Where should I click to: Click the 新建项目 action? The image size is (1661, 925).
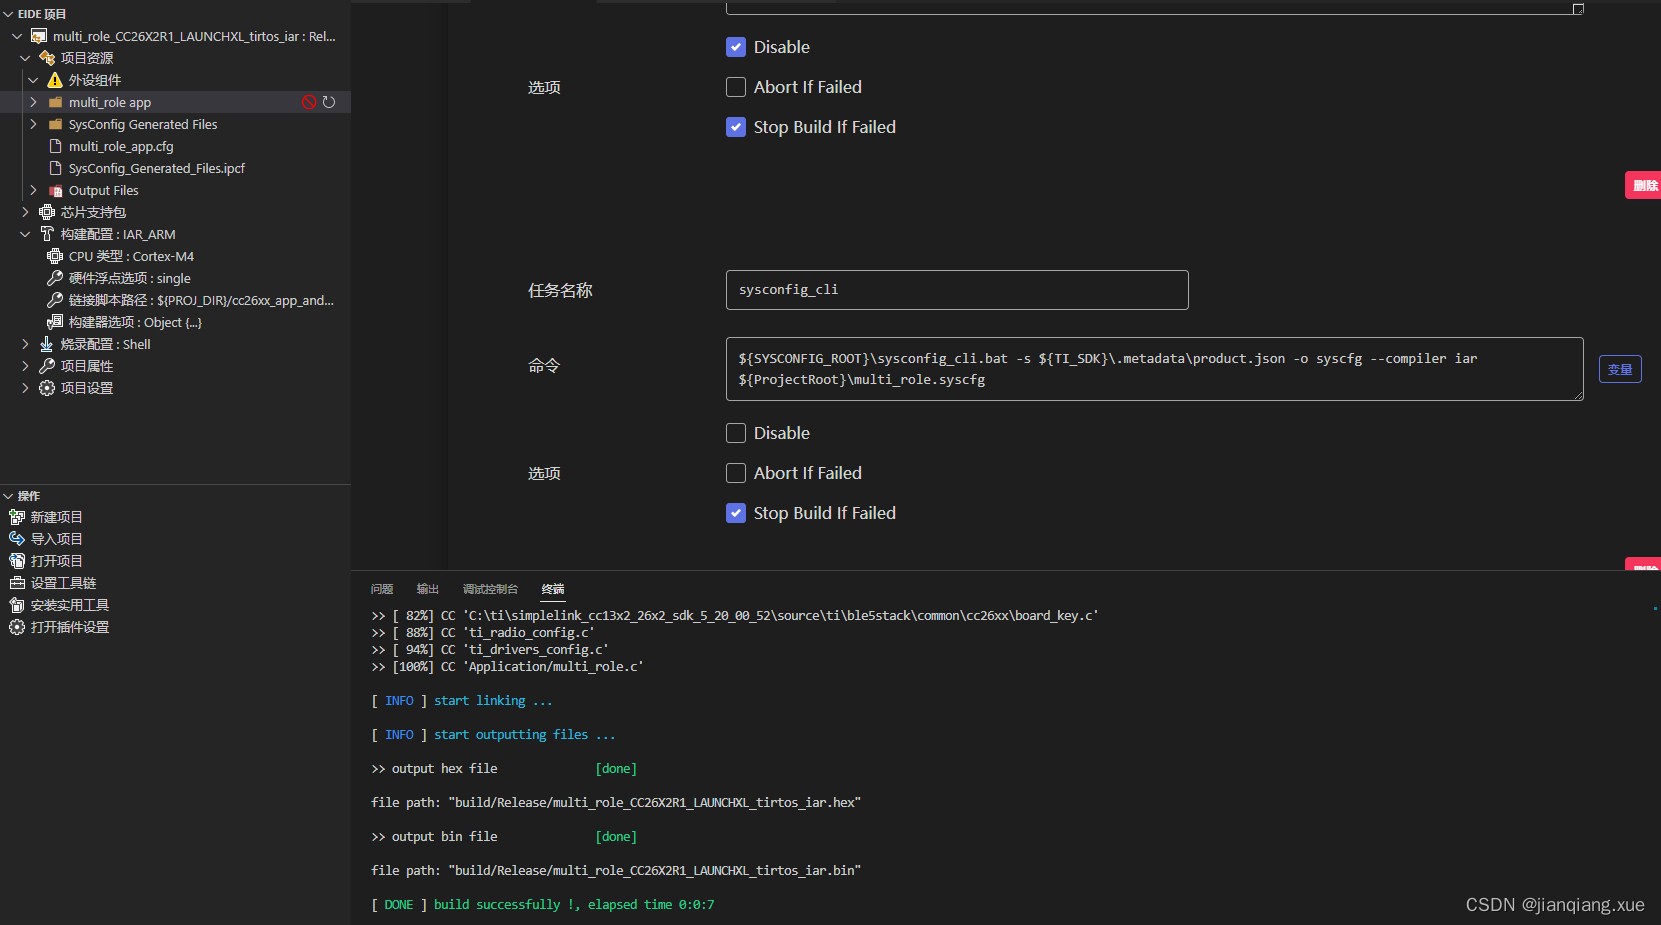[x=56, y=517]
